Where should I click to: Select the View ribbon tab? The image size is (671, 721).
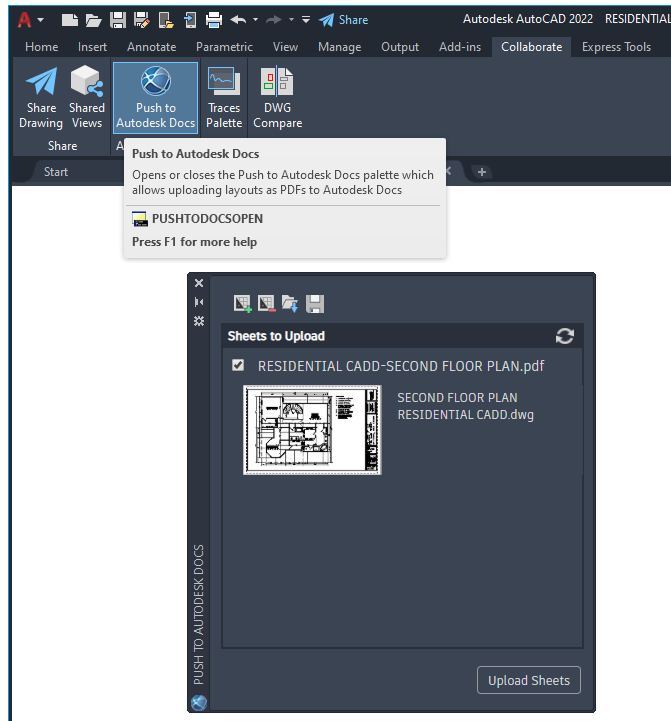[x=285, y=47]
